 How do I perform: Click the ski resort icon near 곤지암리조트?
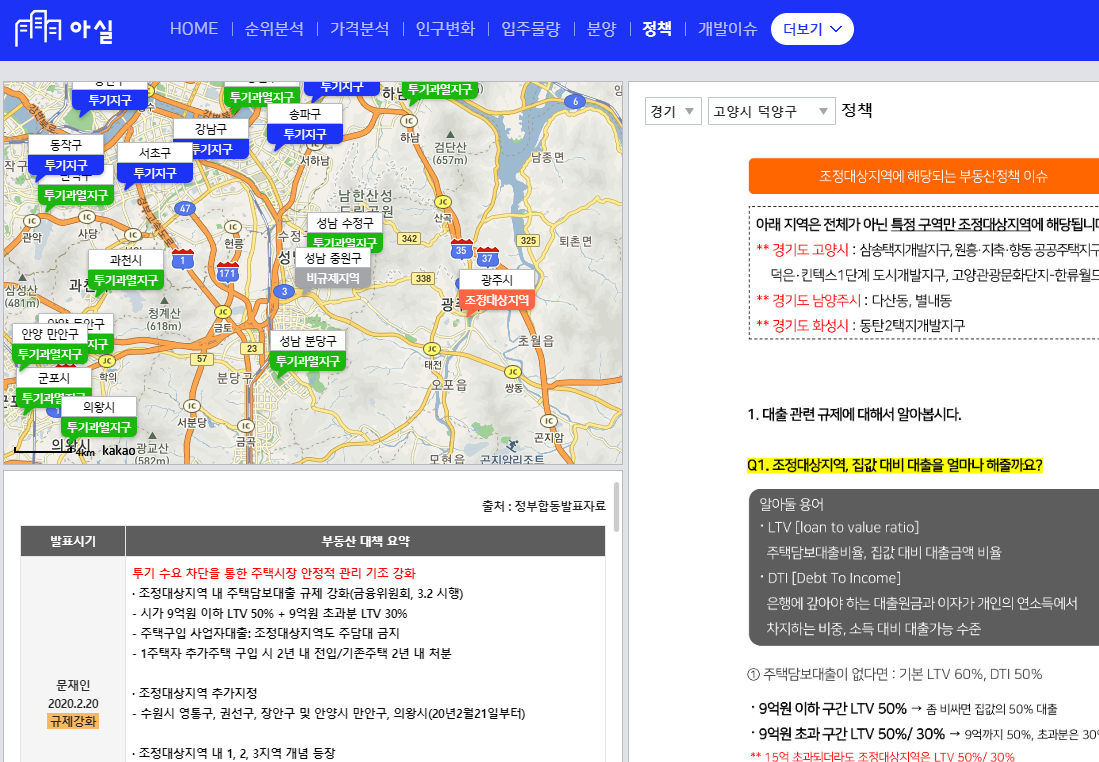[x=512, y=444]
